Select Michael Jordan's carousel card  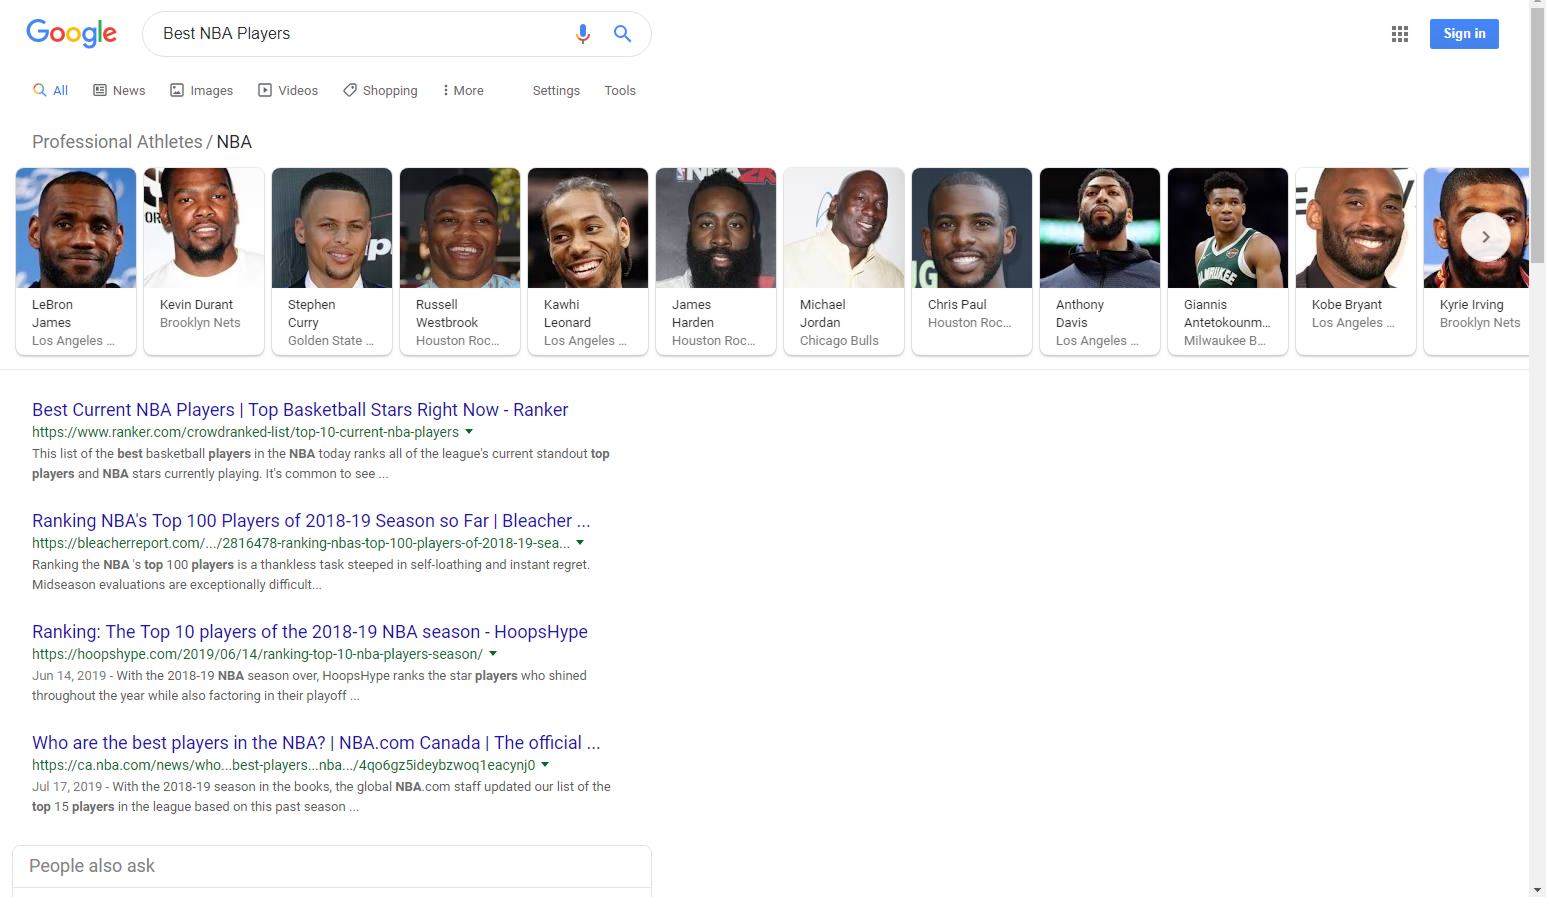point(843,260)
